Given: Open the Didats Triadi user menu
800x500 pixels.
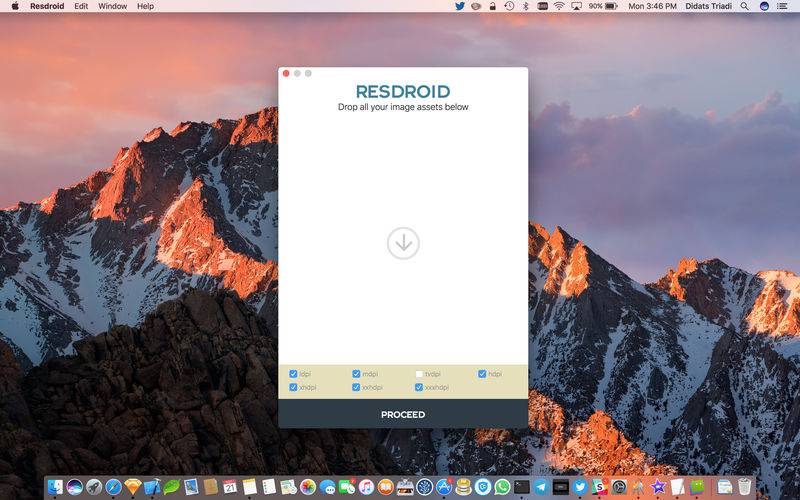Looking at the screenshot, I should tap(708, 6).
